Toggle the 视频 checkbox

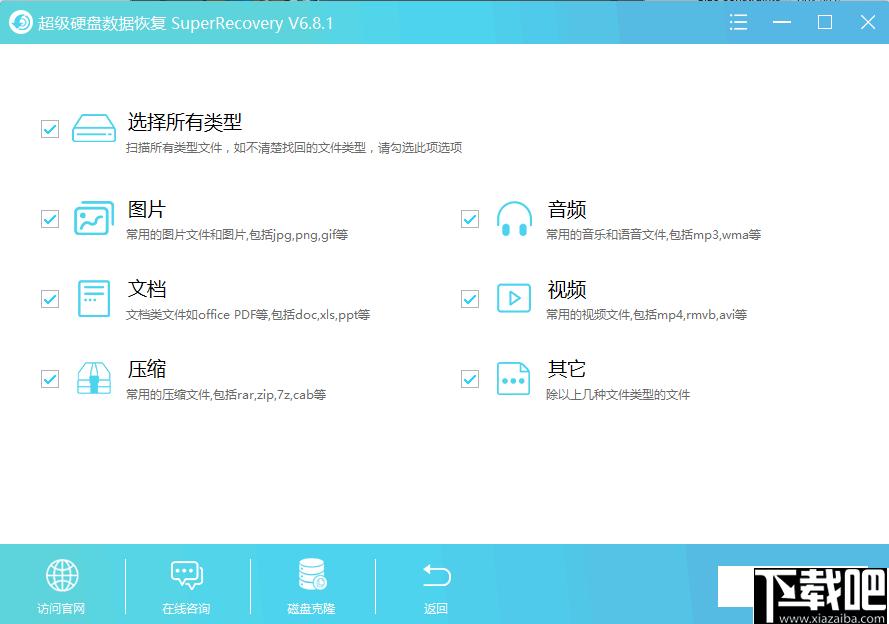coord(470,299)
